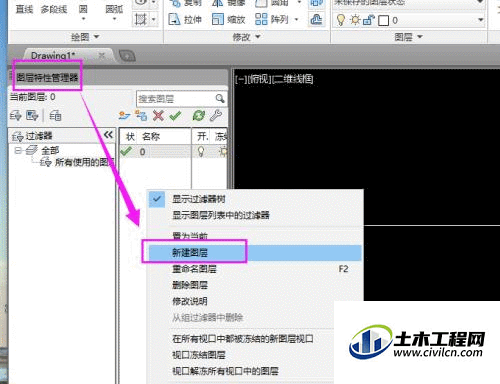Click the sun freeze icon in ribbon layer dropdown
Viewport: 500px width, 384px height.
pos(355,20)
